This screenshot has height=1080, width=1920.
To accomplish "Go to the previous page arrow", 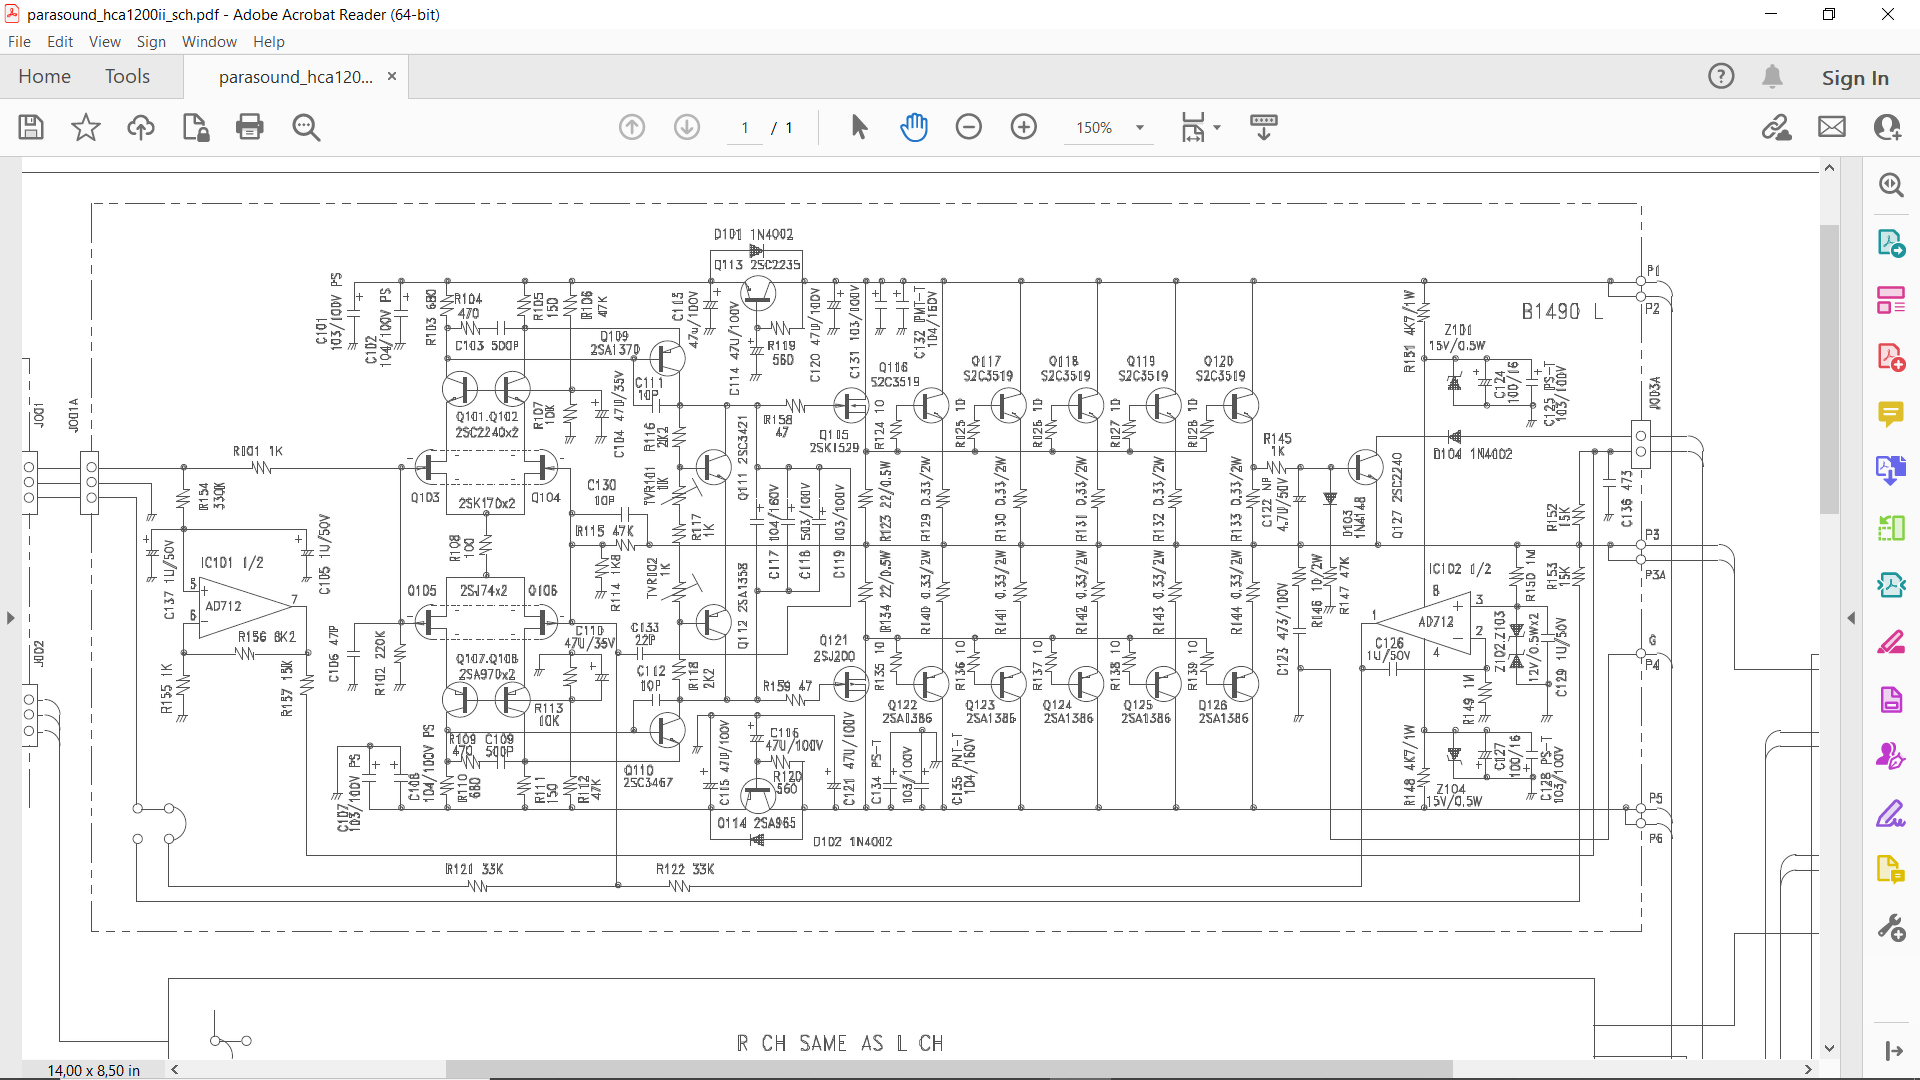I will 632,127.
